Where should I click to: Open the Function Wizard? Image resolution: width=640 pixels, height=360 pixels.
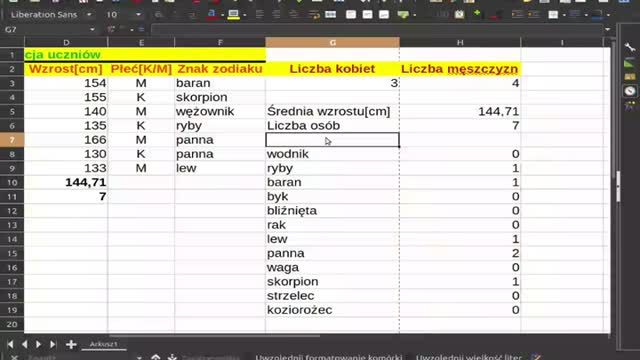111,29
